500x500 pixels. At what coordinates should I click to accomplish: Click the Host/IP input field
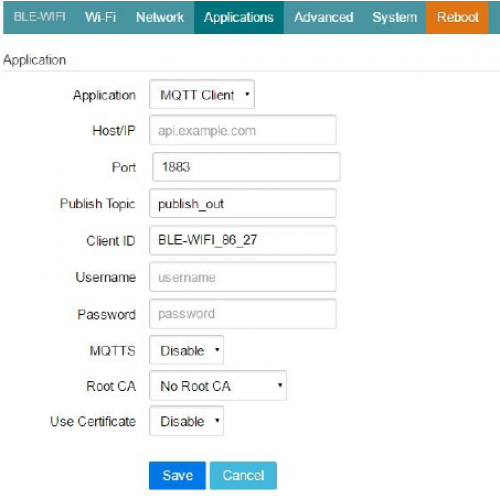[x=243, y=130]
